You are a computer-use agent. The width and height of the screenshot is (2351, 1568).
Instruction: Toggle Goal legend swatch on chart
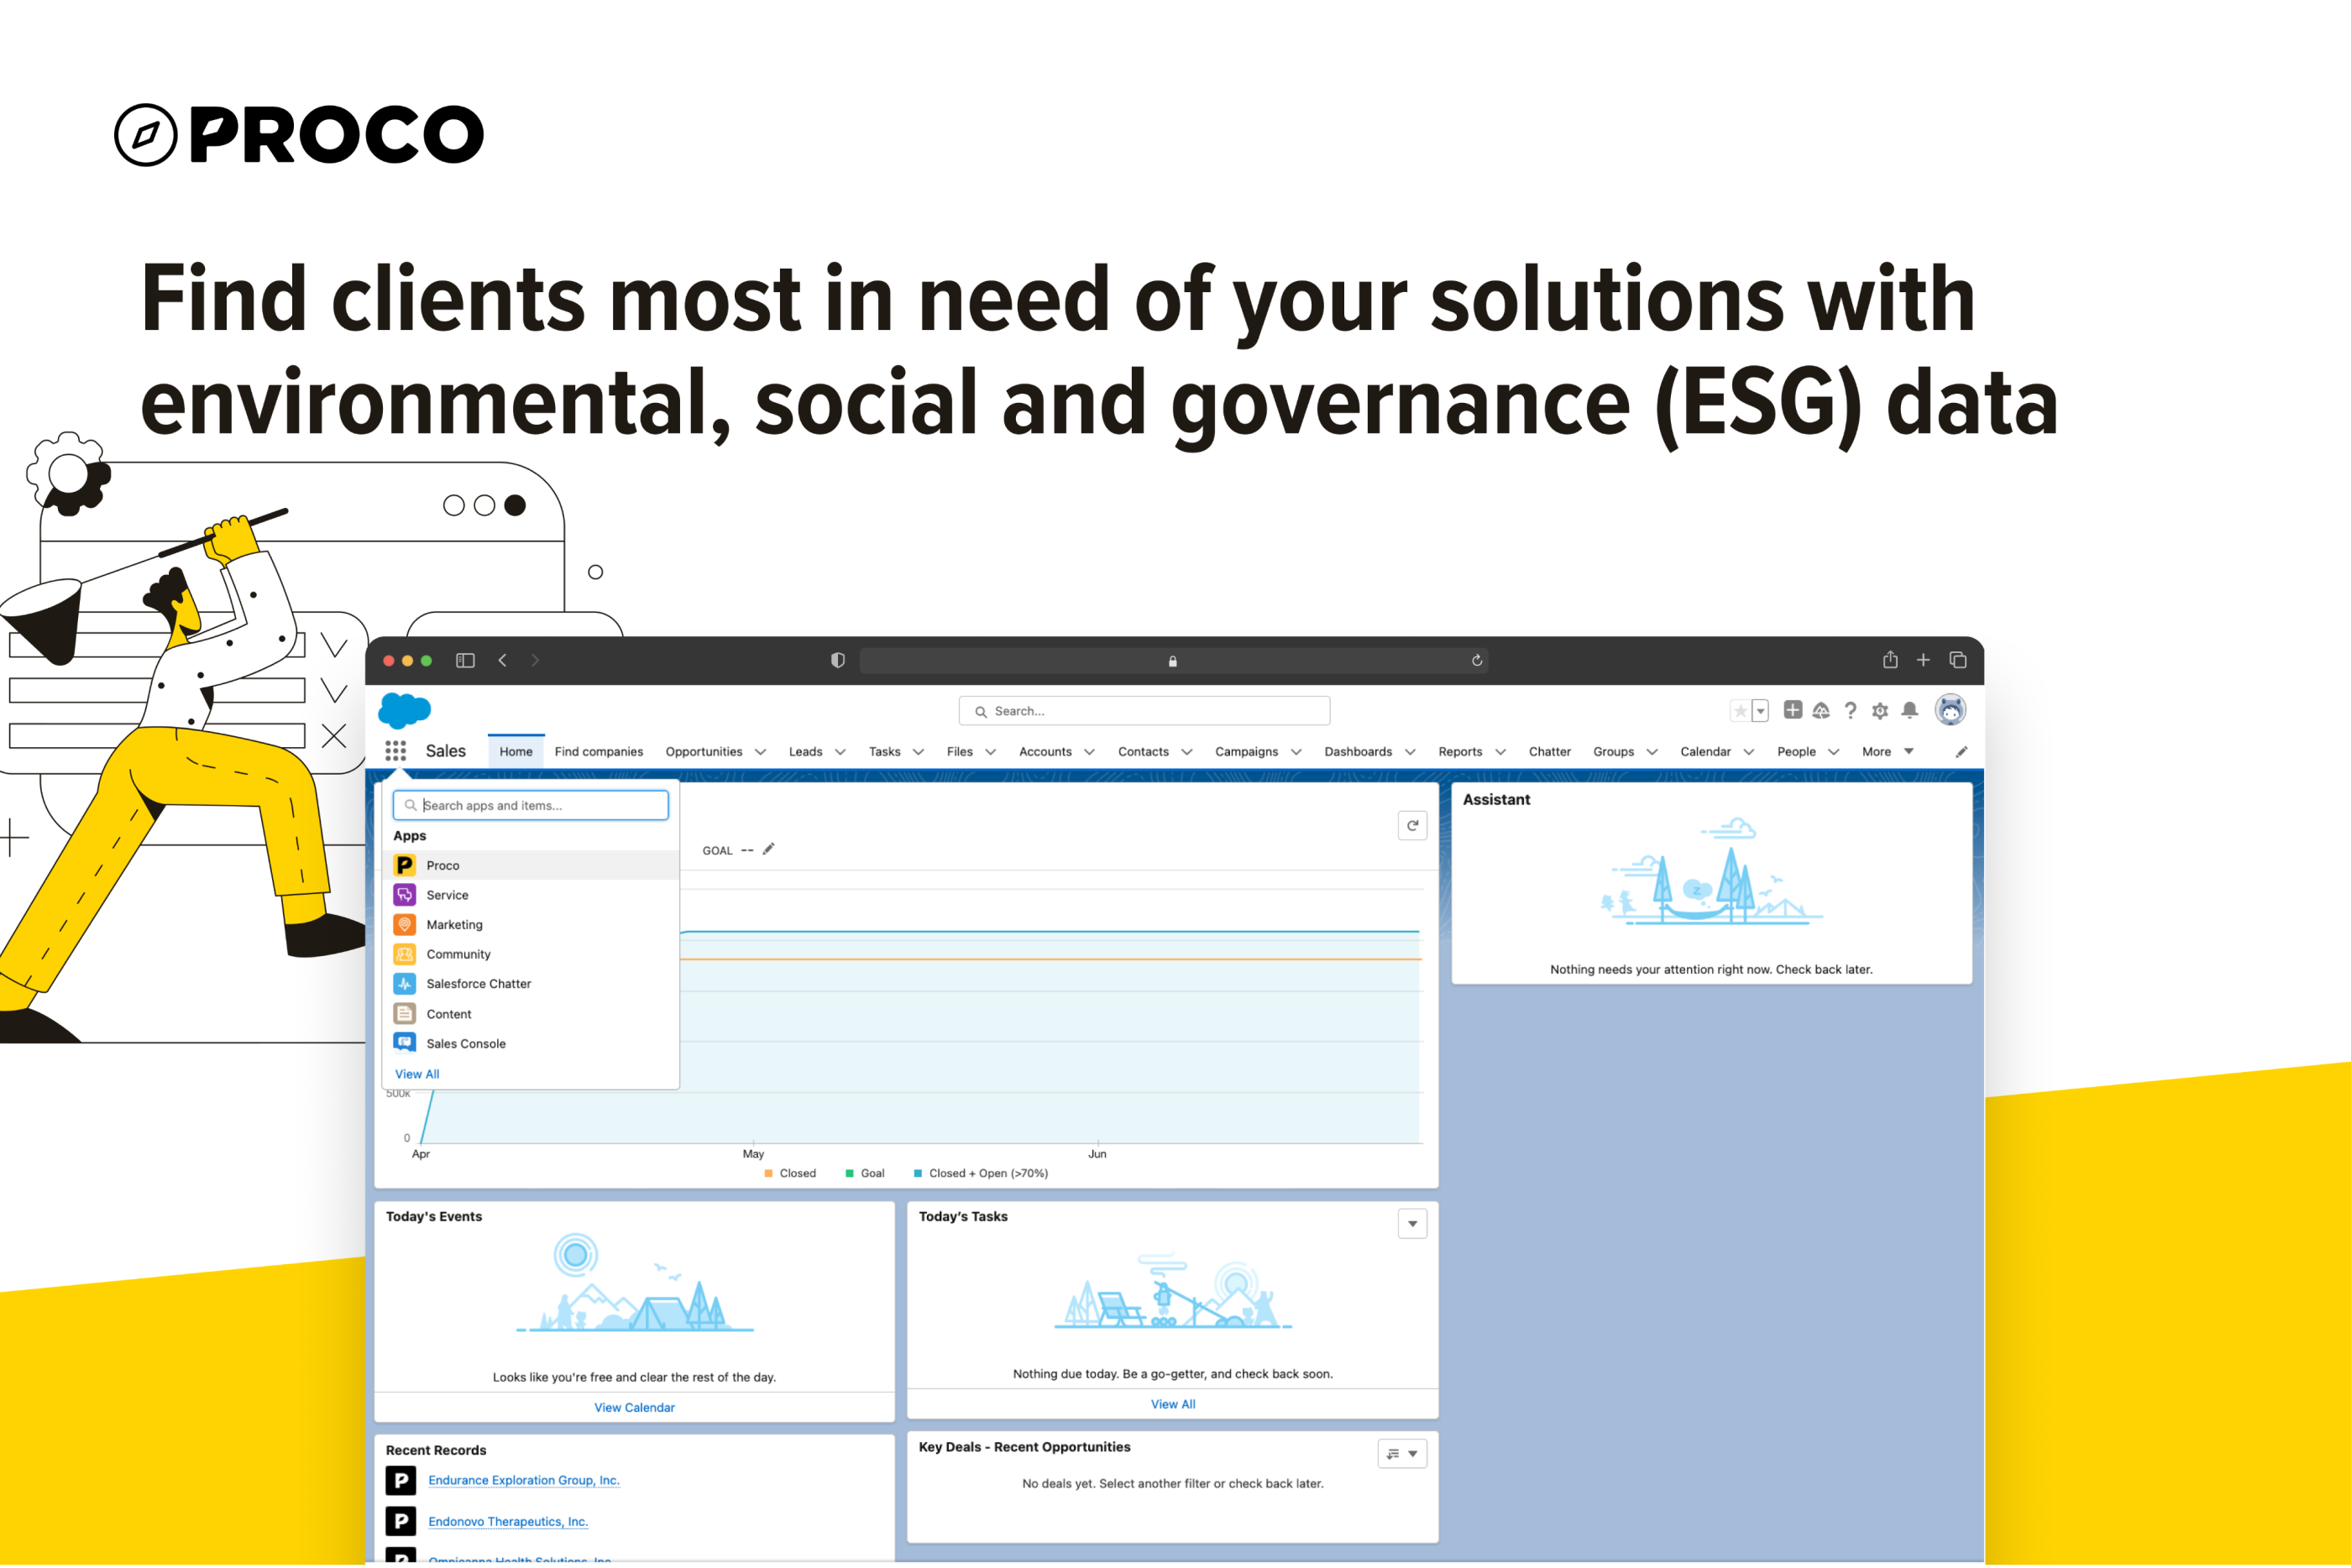pyautogui.click(x=849, y=1174)
